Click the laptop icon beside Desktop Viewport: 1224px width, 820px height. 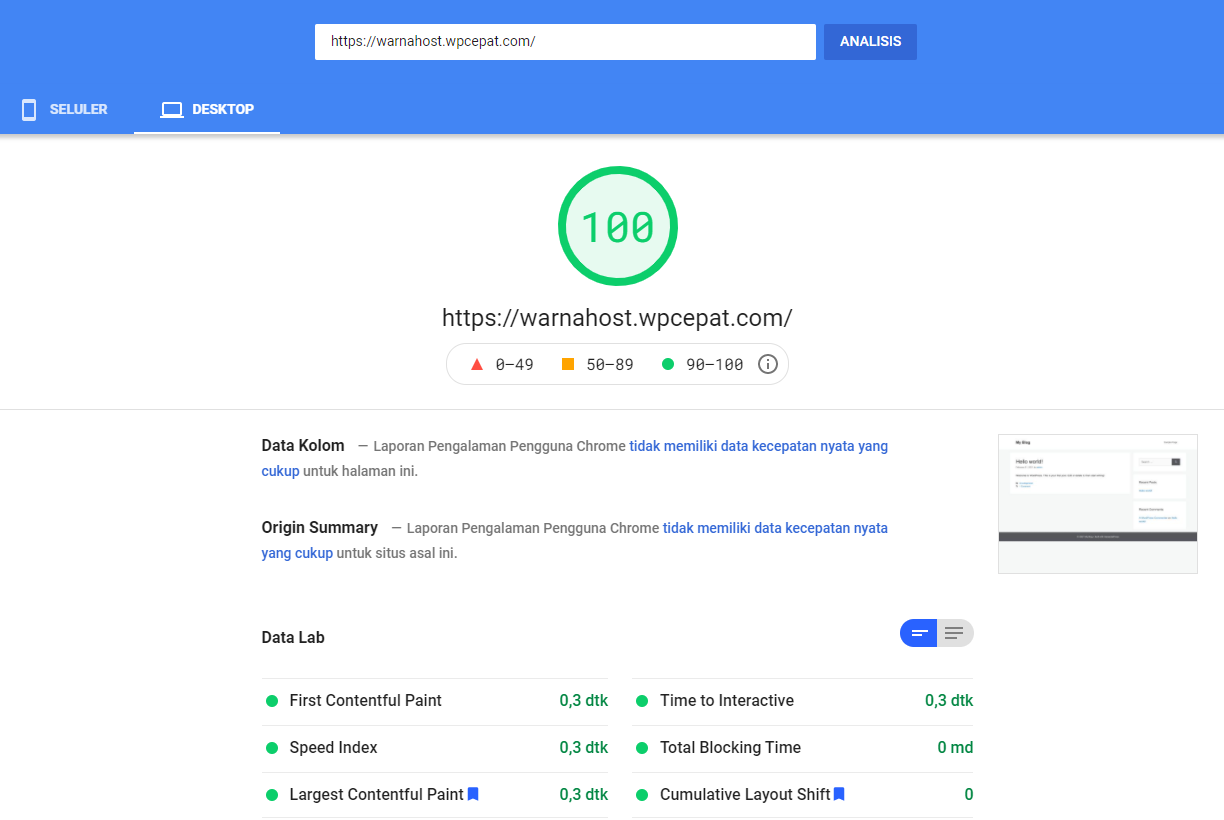pyautogui.click(x=172, y=110)
